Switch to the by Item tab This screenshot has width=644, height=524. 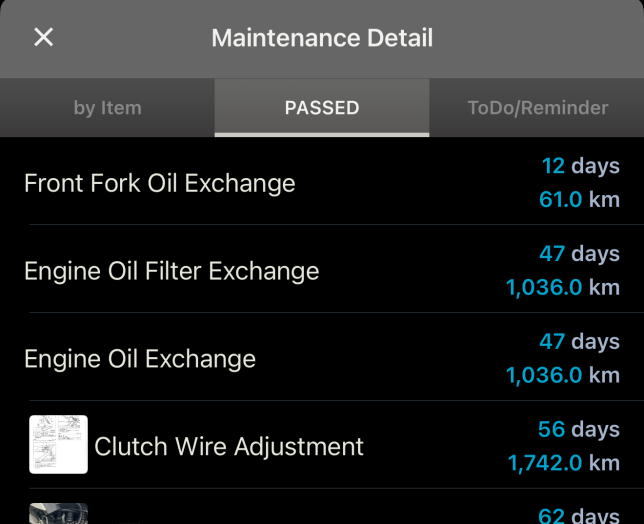click(x=107, y=108)
